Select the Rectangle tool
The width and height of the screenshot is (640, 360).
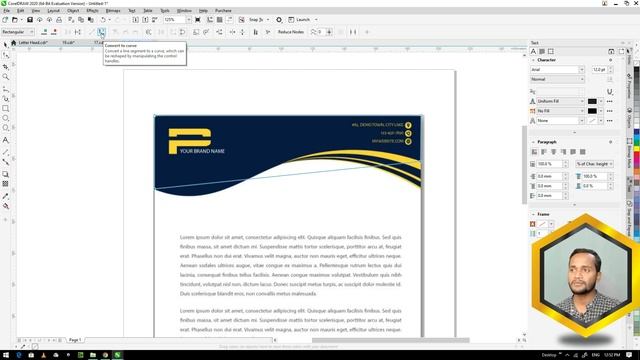tap(5, 109)
